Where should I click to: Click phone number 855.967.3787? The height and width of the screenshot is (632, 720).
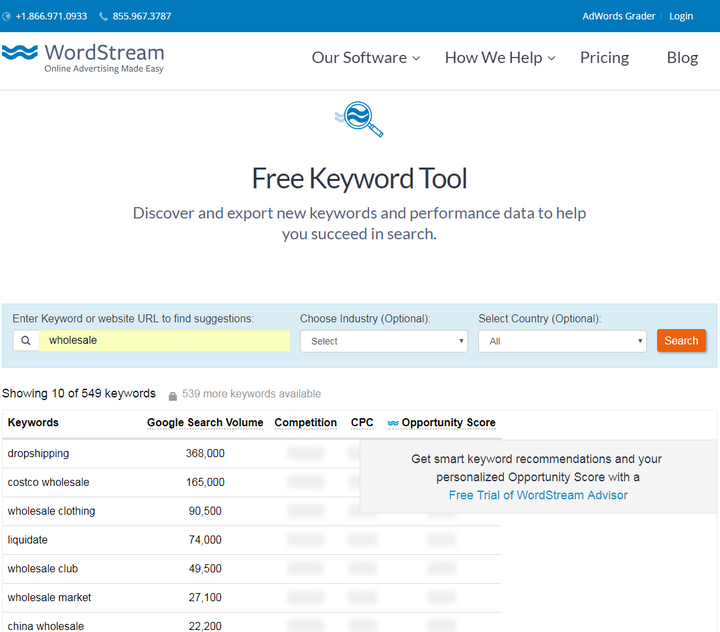coord(142,16)
